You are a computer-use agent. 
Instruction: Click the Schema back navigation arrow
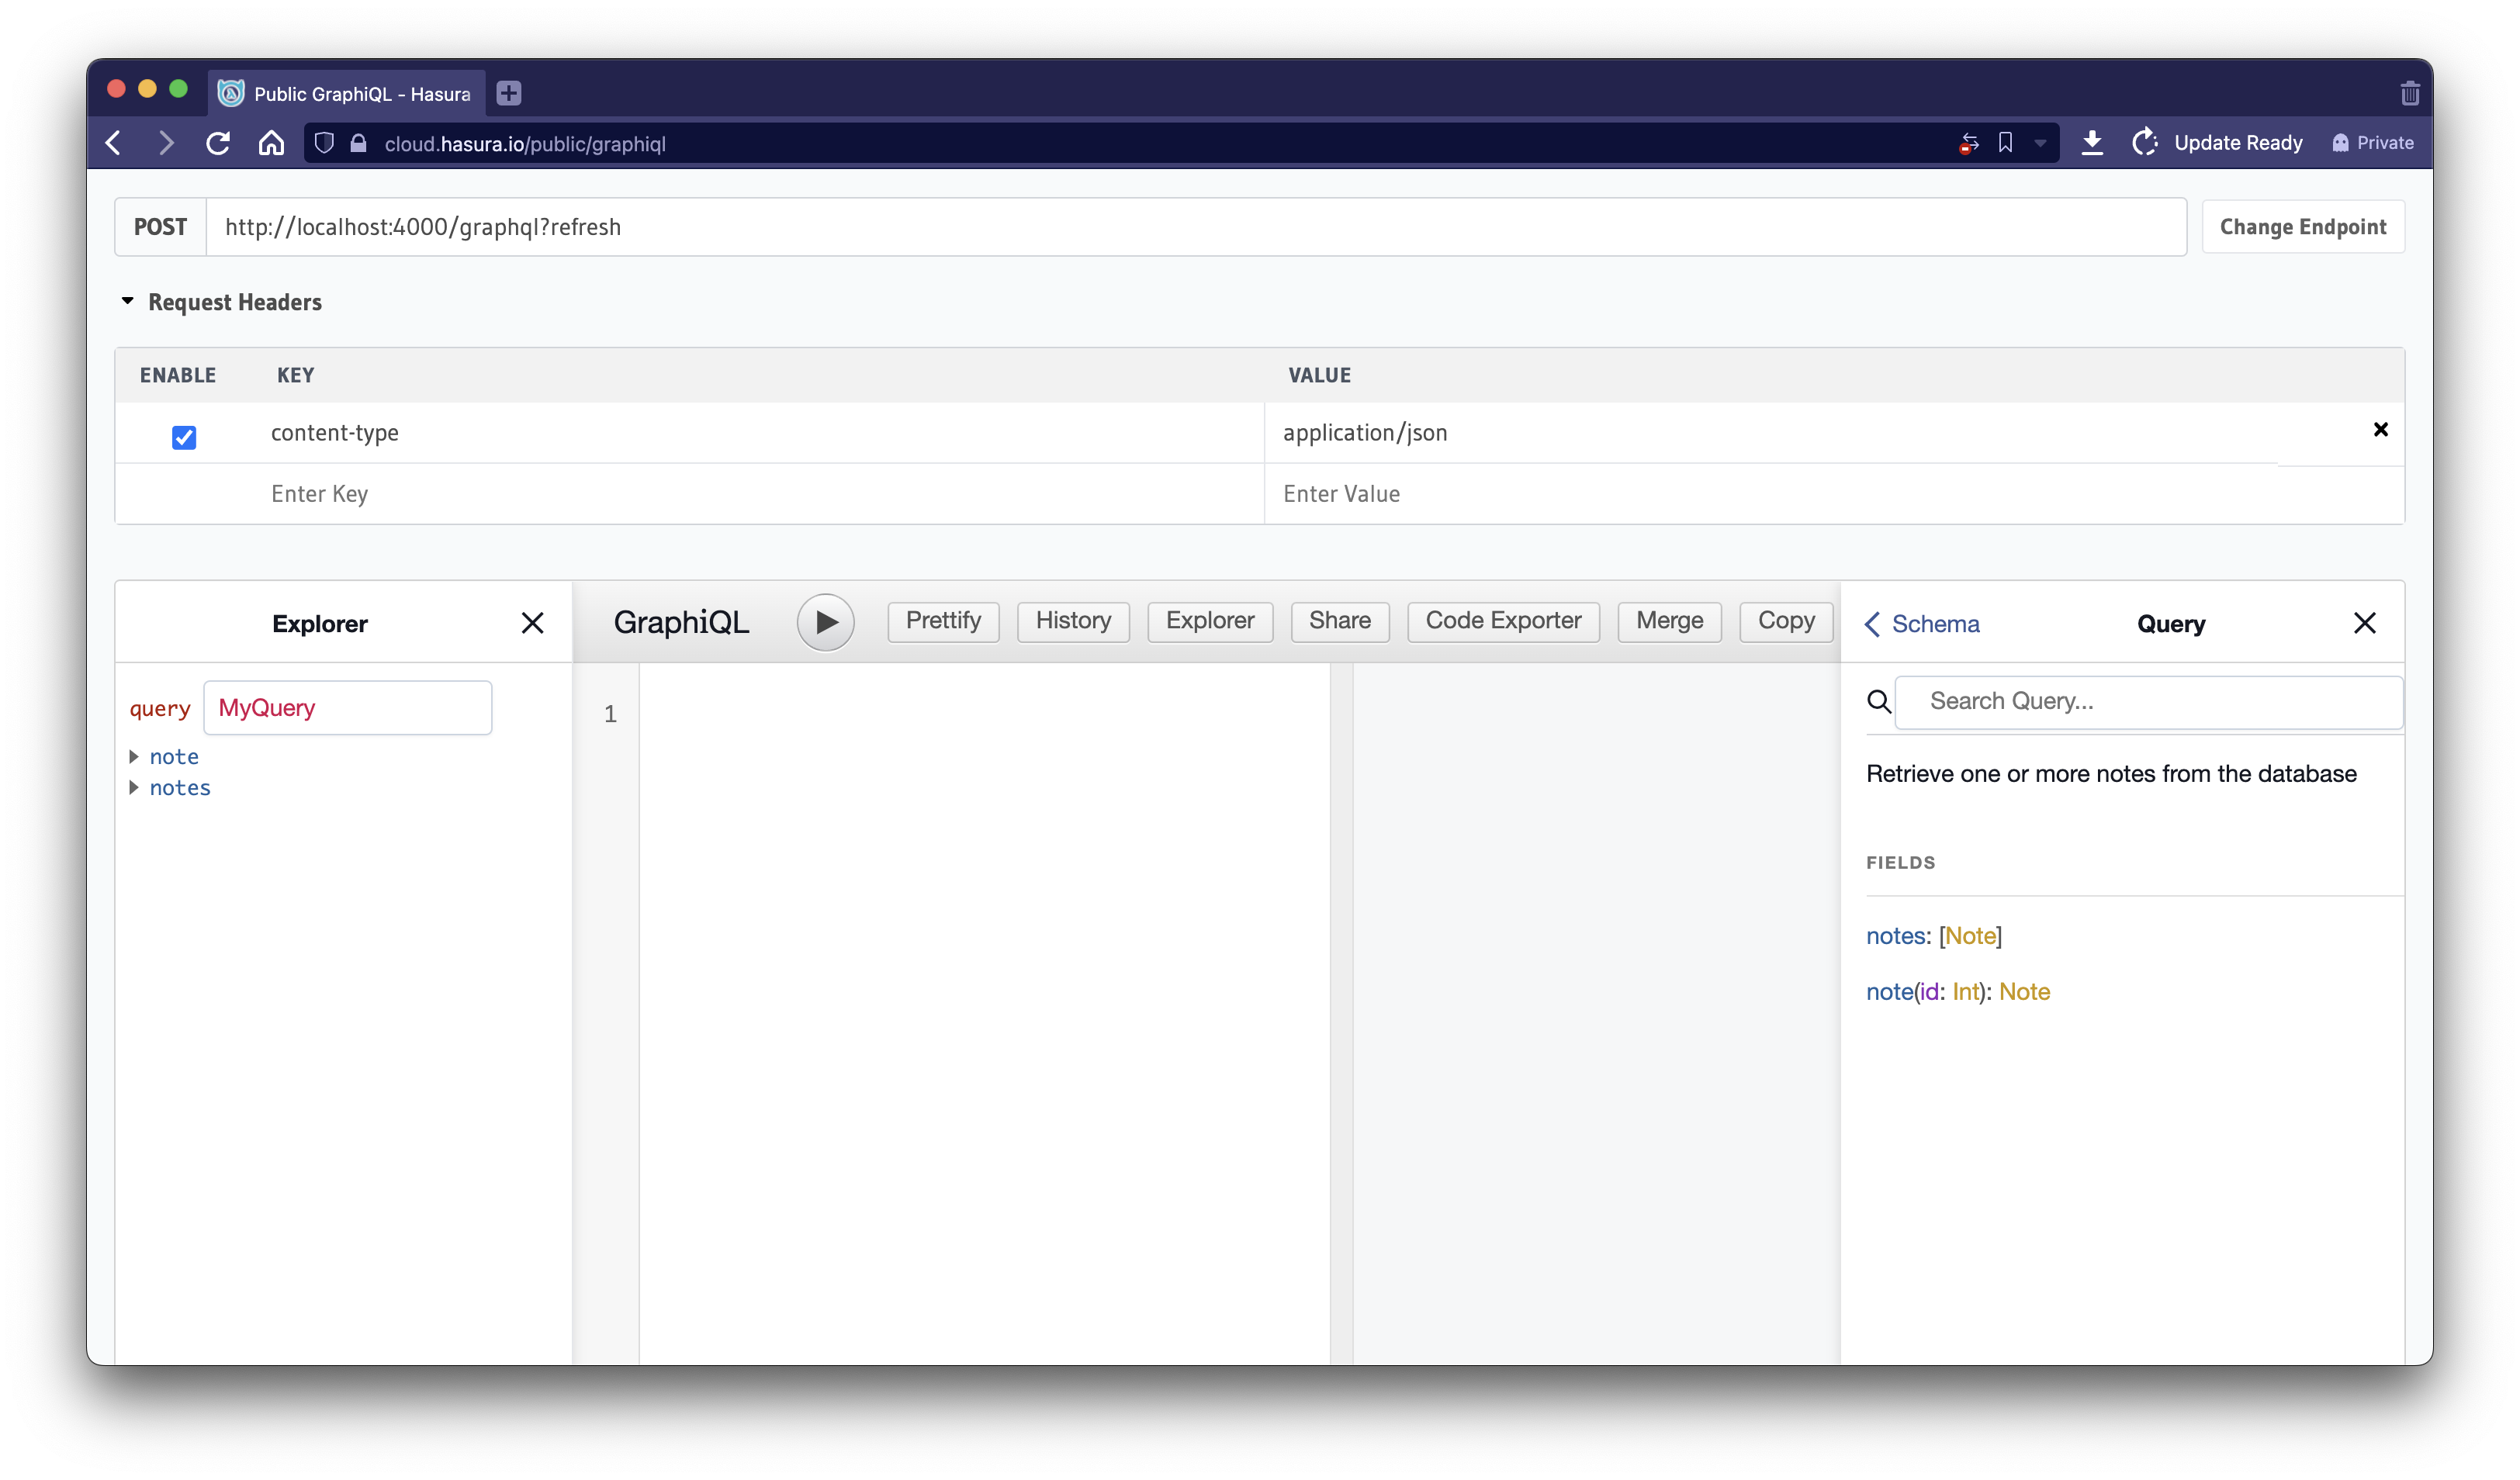tap(1871, 624)
